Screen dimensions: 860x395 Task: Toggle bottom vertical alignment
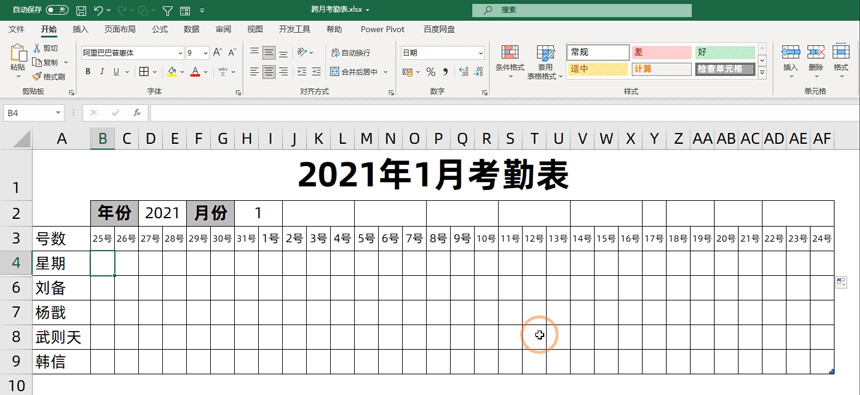click(283, 53)
